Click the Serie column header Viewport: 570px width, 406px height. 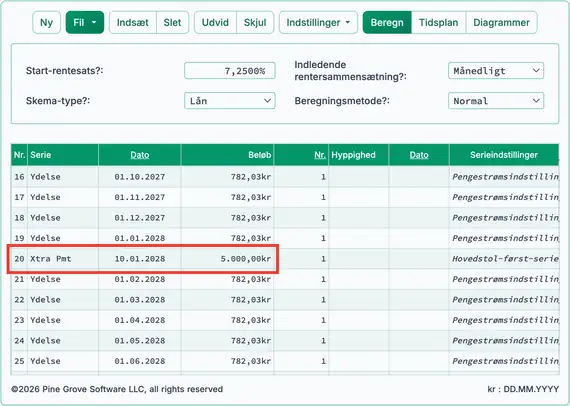click(63, 155)
